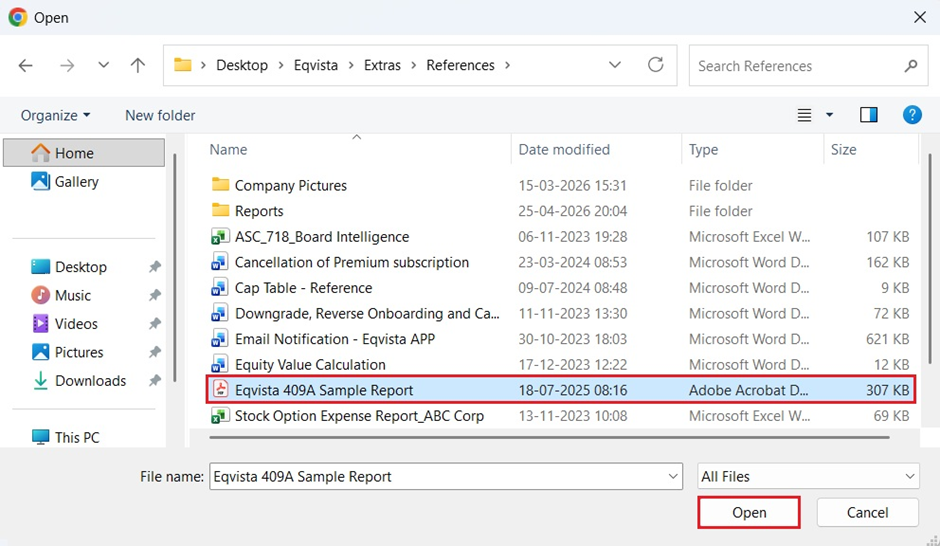Select Downgrade, Reverse Onboarding Word icon
The image size is (940, 546).
[x=220, y=313]
